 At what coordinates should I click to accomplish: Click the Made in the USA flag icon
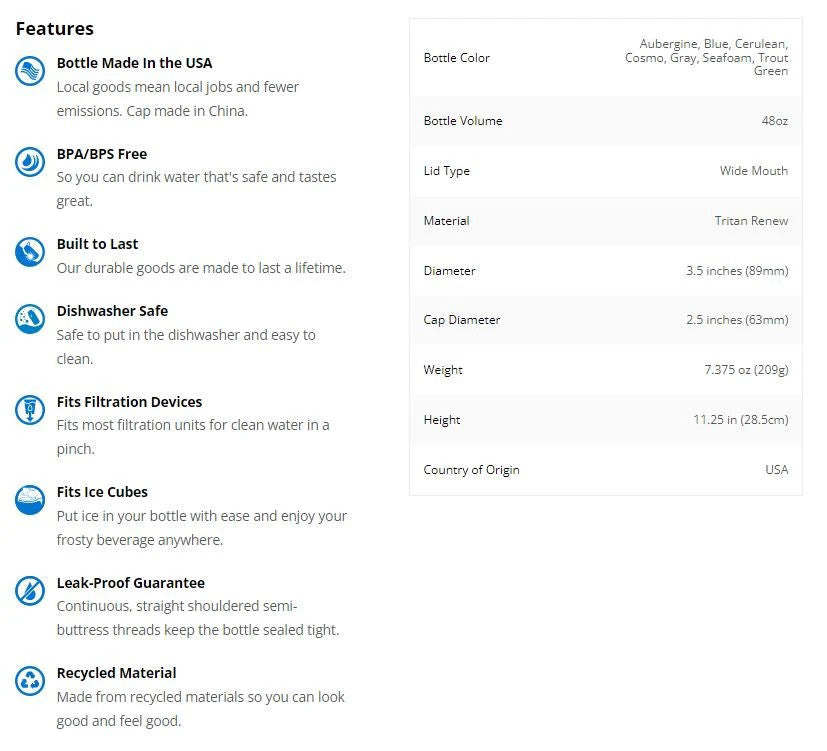pos(30,71)
